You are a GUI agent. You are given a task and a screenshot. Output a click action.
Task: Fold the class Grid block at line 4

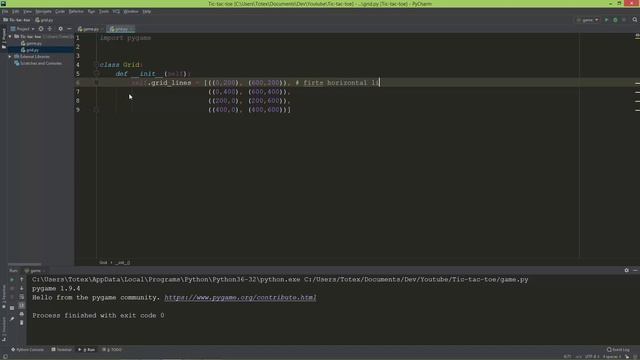click(97, 64)
